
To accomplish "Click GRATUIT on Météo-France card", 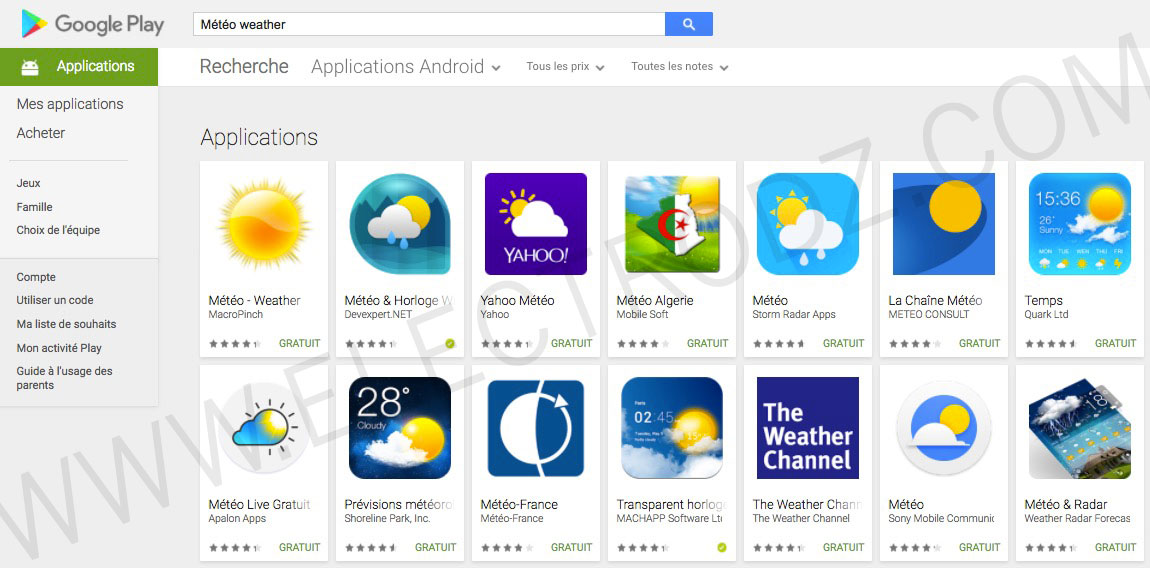I will 571,547.
